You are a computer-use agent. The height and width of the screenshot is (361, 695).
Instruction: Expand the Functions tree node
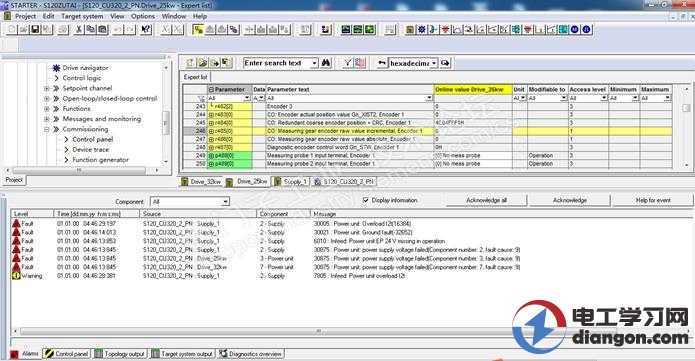47,109
